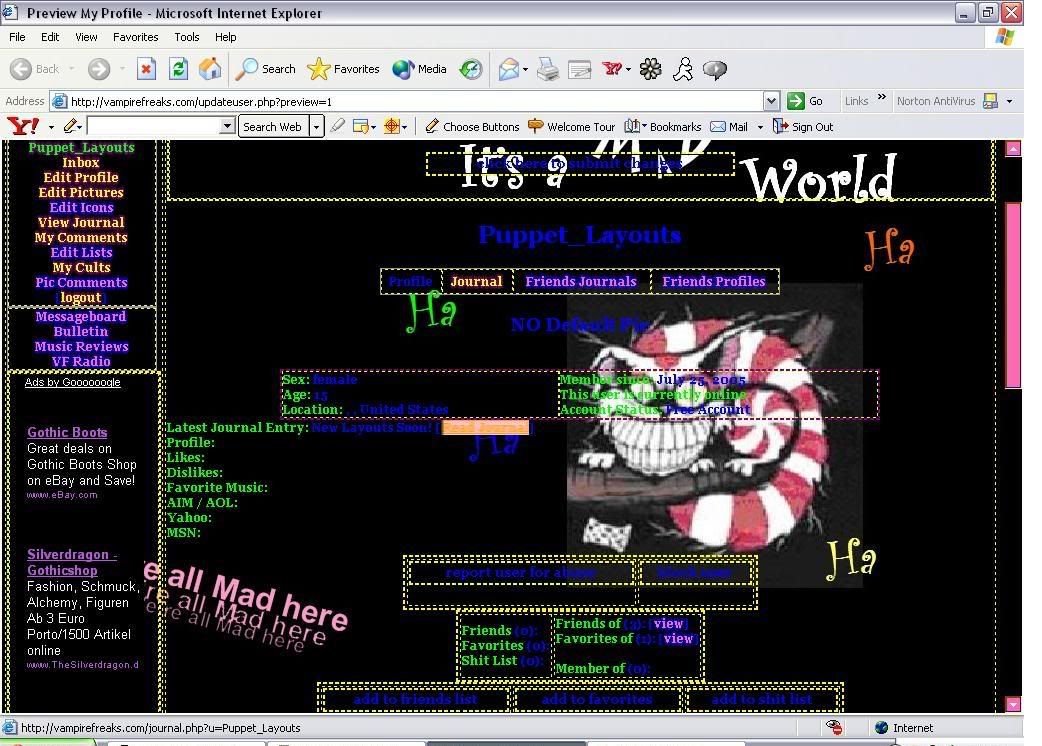The width and height of the screenshot is (1042, 746).
Task: Print the page with the printer icon
Action: [x=548, y=69]
